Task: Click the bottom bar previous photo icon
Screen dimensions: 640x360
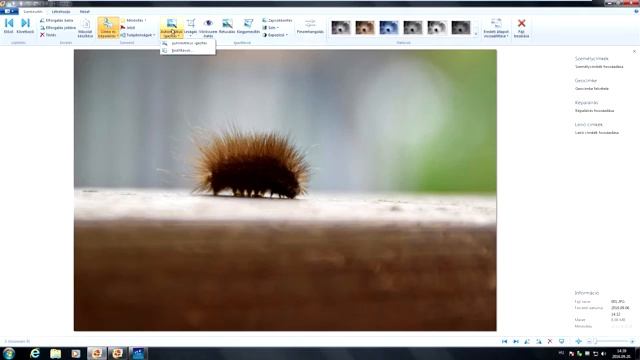Action: click(504, 341)
